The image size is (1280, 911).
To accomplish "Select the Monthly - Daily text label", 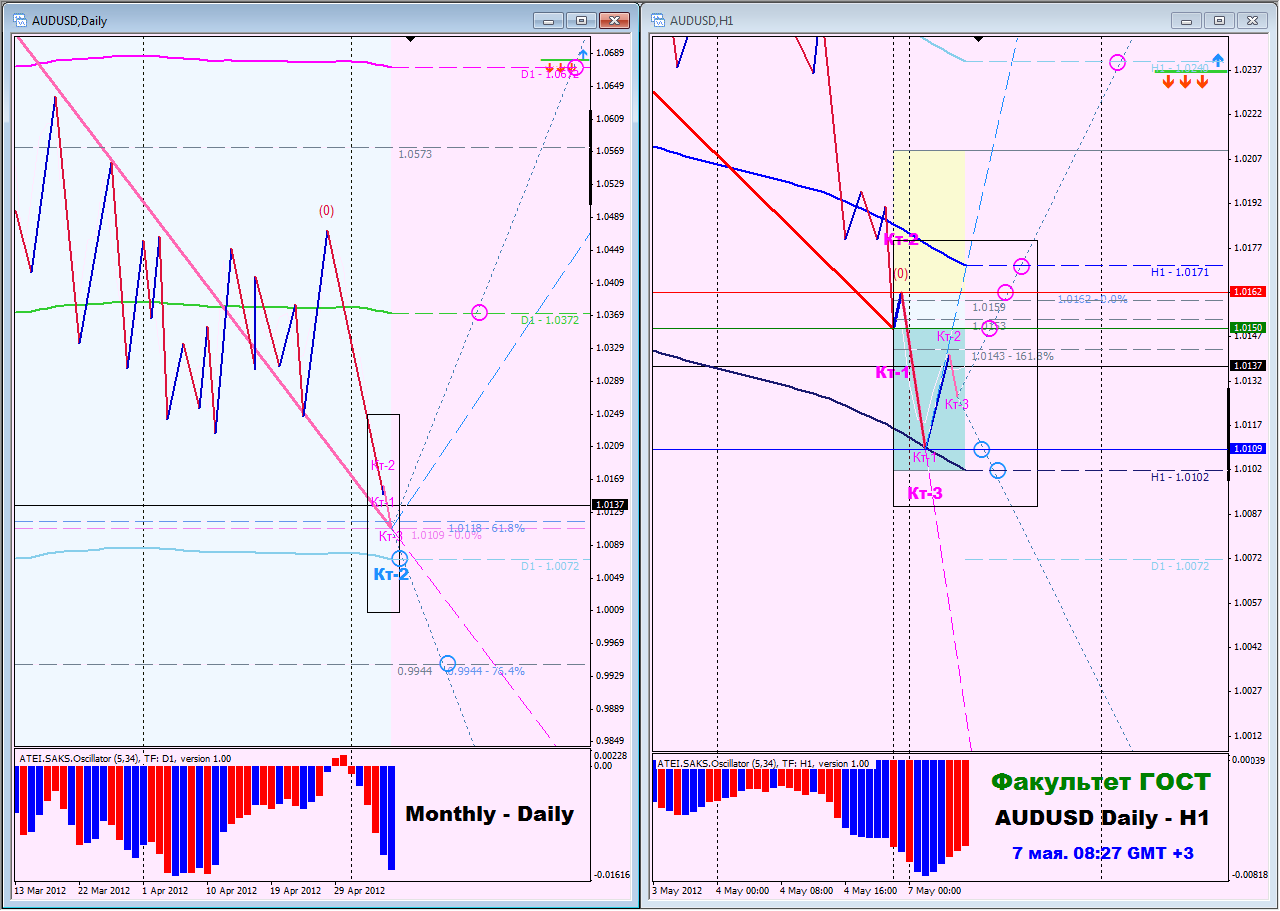I will tap(490, 814).
